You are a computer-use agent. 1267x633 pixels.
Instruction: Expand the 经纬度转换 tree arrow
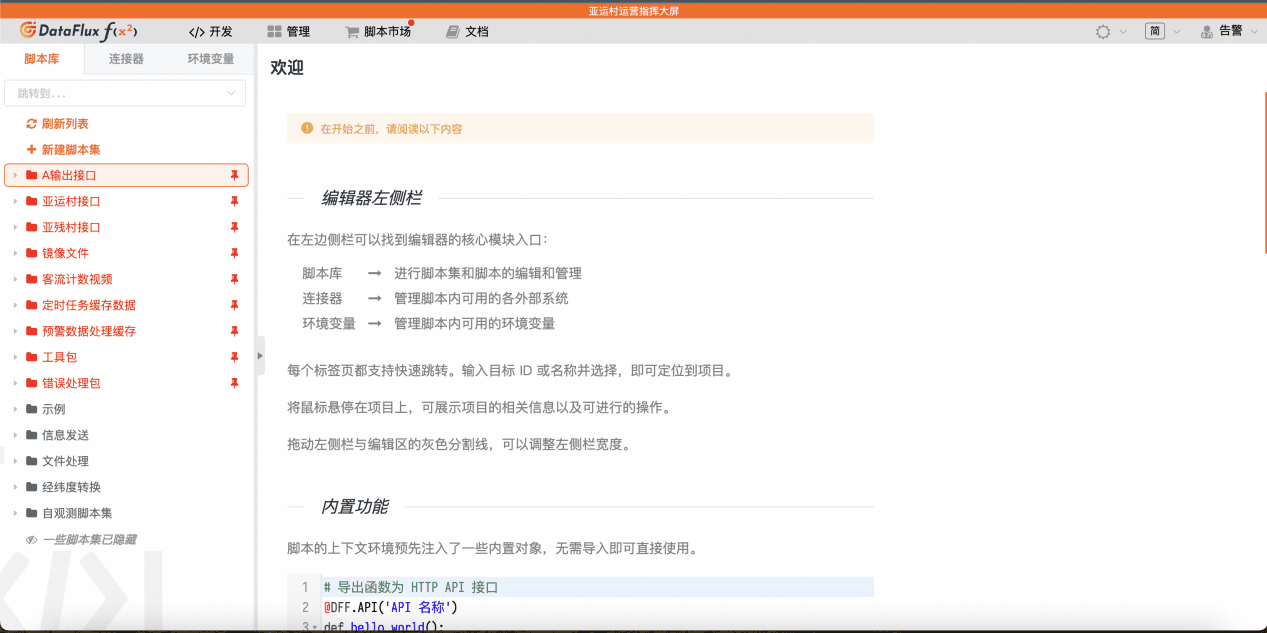(x=15, y=487)
